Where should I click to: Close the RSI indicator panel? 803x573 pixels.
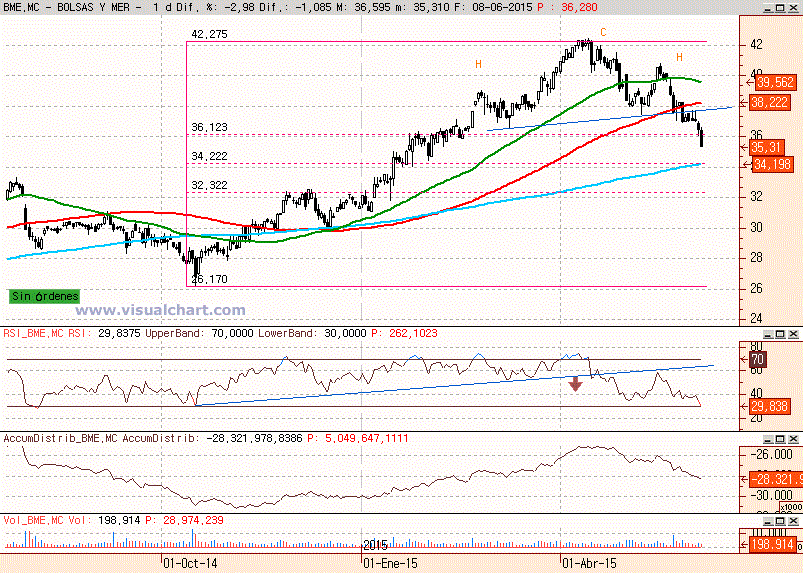tap(793, 334)
